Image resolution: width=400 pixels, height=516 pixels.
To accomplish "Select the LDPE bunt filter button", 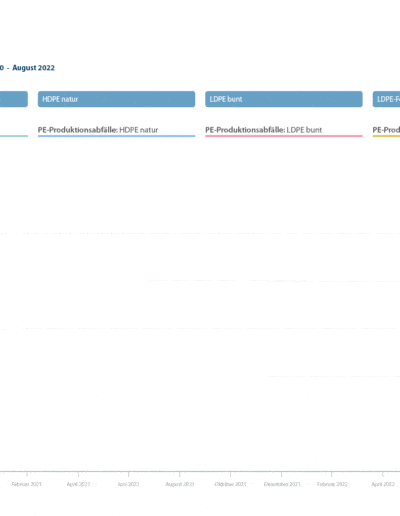I will point(284,99).
